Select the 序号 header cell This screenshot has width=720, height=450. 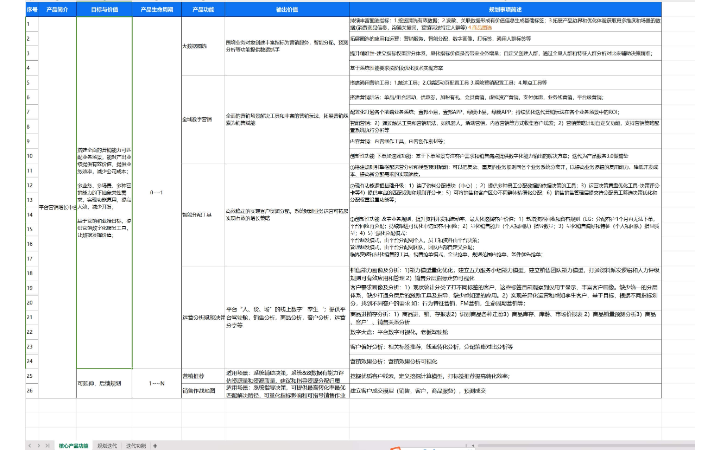coord(32,9)
